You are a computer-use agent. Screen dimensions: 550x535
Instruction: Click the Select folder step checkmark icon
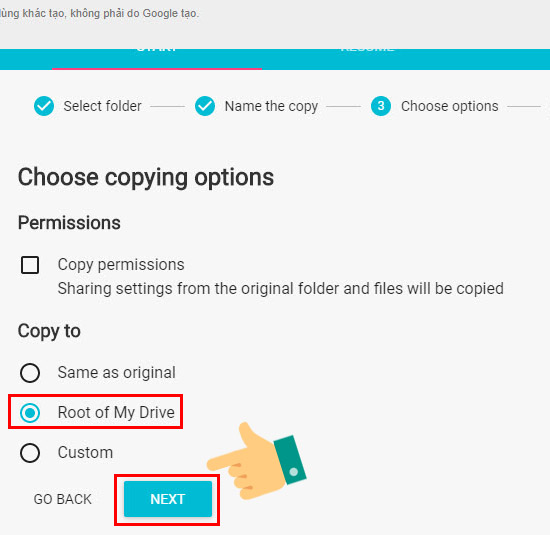(x=44, y=106)
